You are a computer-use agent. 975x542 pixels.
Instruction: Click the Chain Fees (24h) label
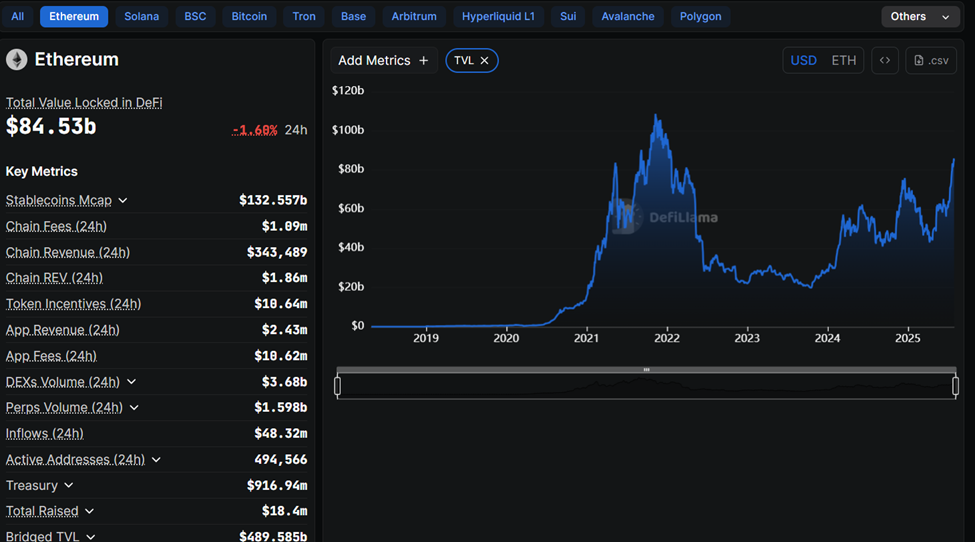pyautogui.click(x=56, y=226)
